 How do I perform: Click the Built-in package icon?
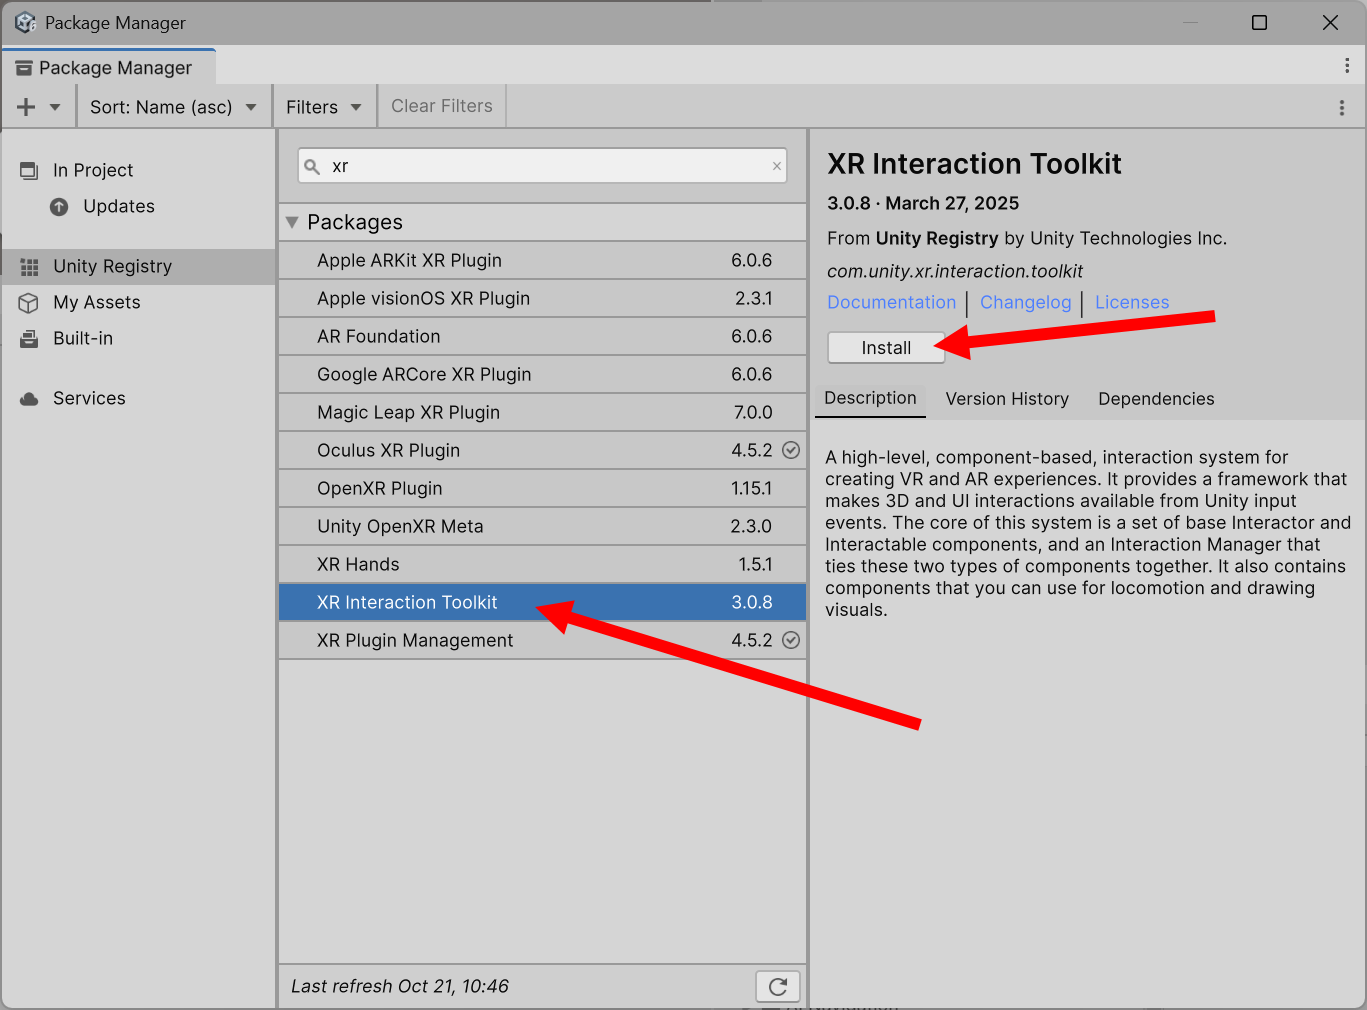point(29,339)
